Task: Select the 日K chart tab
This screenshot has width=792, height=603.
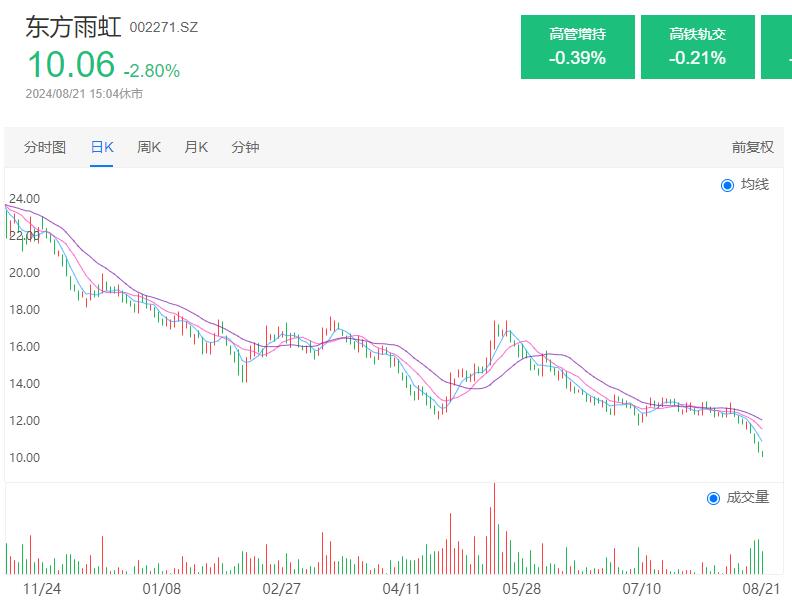Action: coord(102,147)
